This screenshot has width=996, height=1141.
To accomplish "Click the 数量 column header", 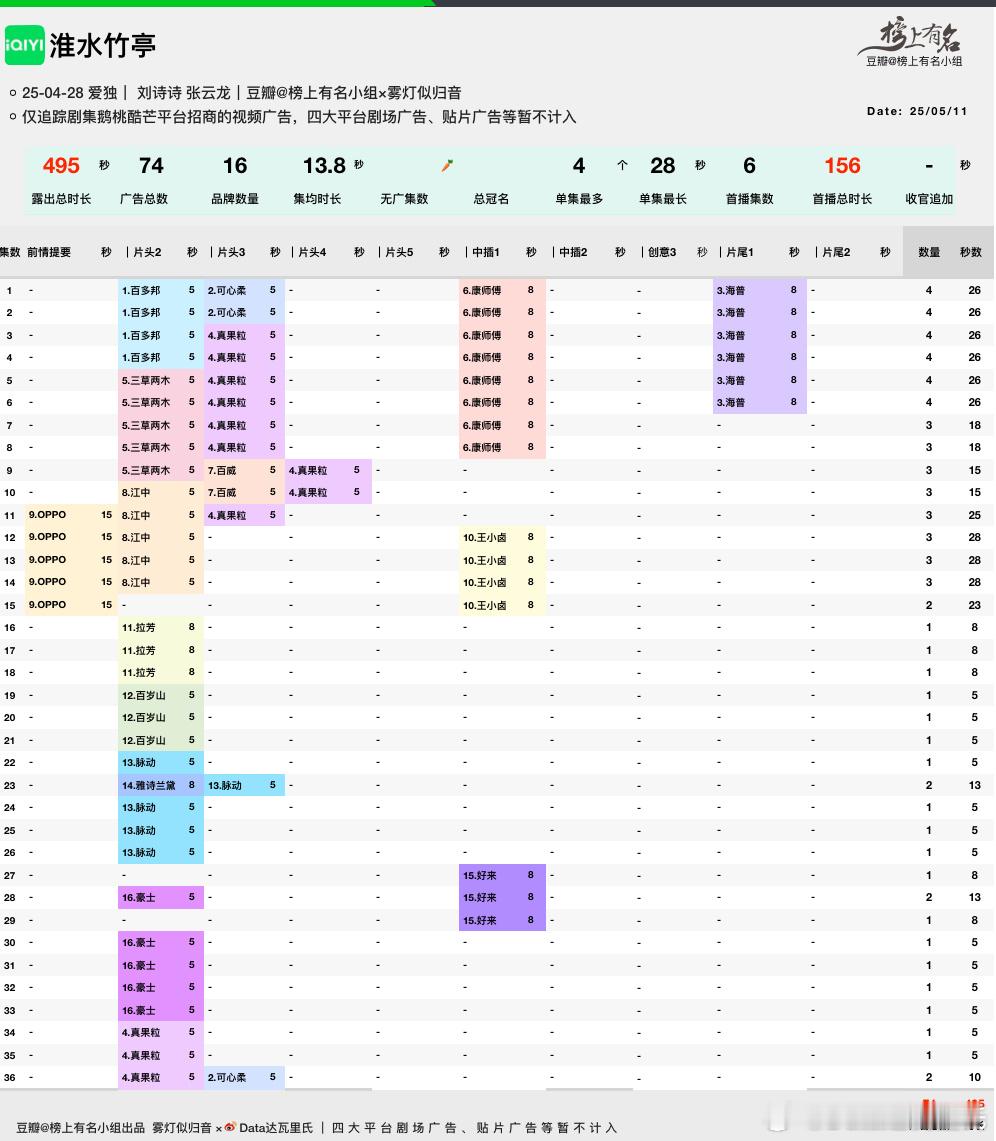I will click(929, 252).
